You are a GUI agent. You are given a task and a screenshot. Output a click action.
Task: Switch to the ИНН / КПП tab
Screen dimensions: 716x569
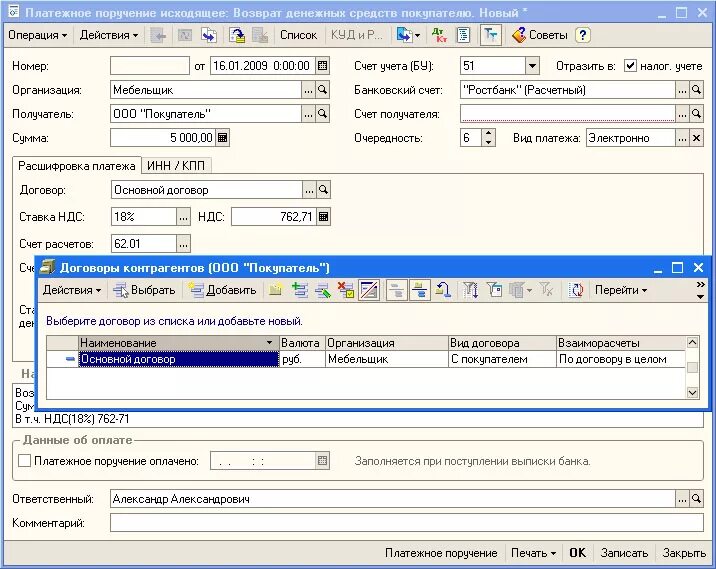click(176, 166)
